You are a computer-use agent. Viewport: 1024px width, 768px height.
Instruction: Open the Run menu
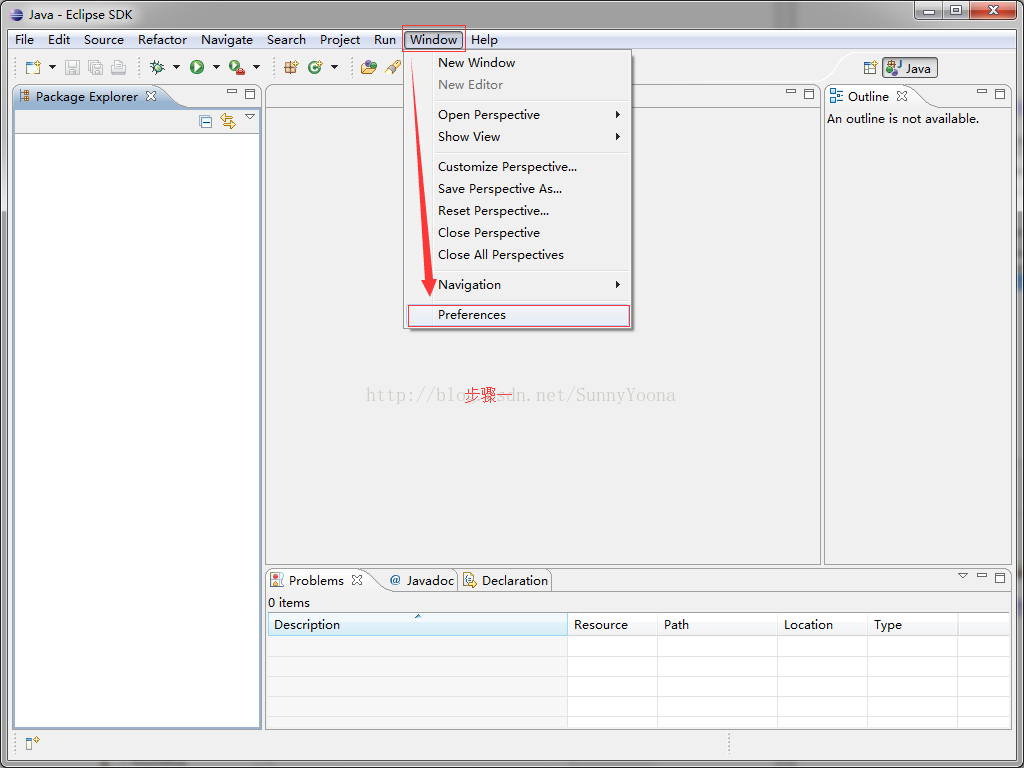click(385, 40)
